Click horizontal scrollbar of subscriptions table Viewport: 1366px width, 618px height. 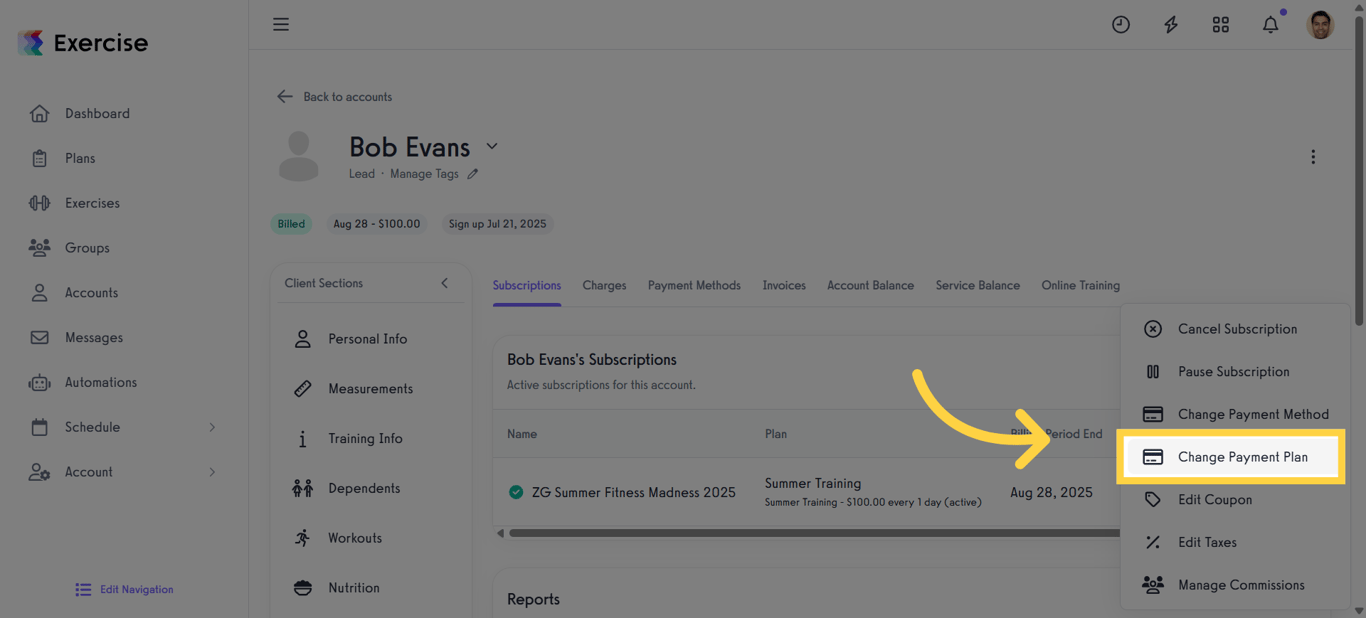(814, 533)
